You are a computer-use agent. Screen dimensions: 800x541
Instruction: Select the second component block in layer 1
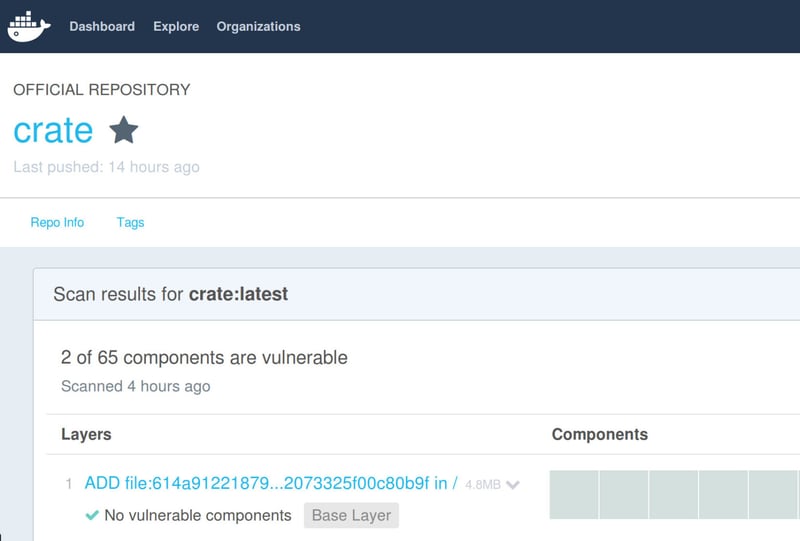624,495
